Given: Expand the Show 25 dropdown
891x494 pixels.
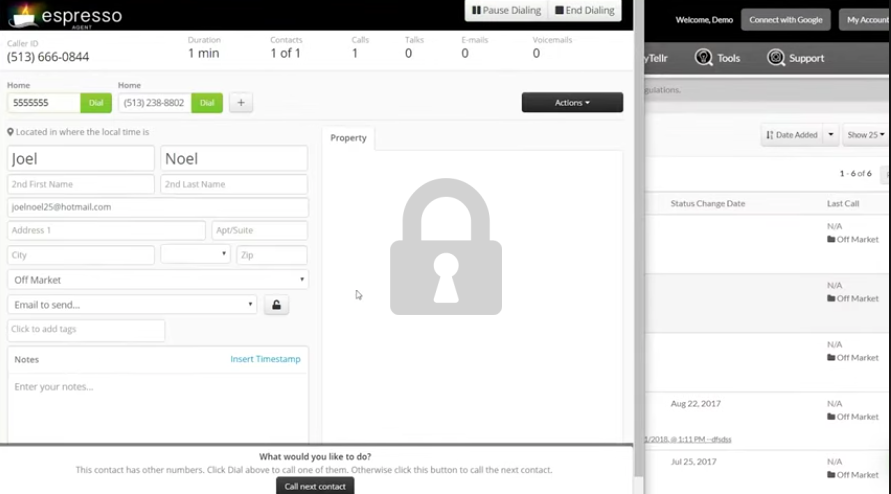Looking at the screenshot, I should [x=865, y=135].
